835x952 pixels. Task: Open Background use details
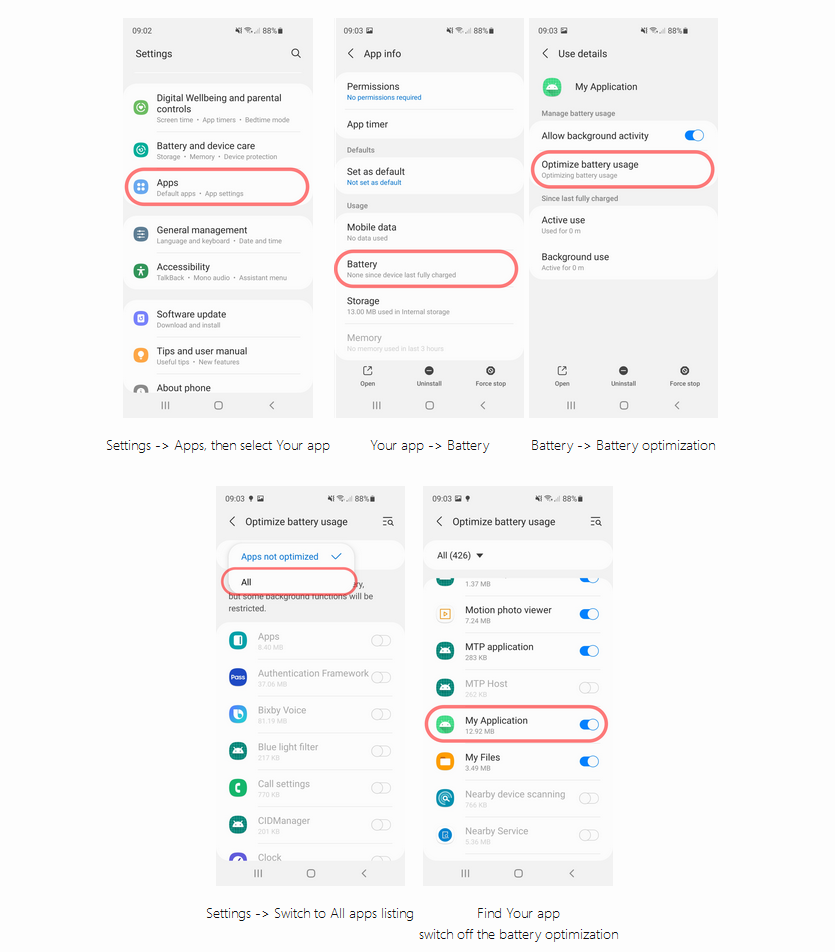pos(623,262)
